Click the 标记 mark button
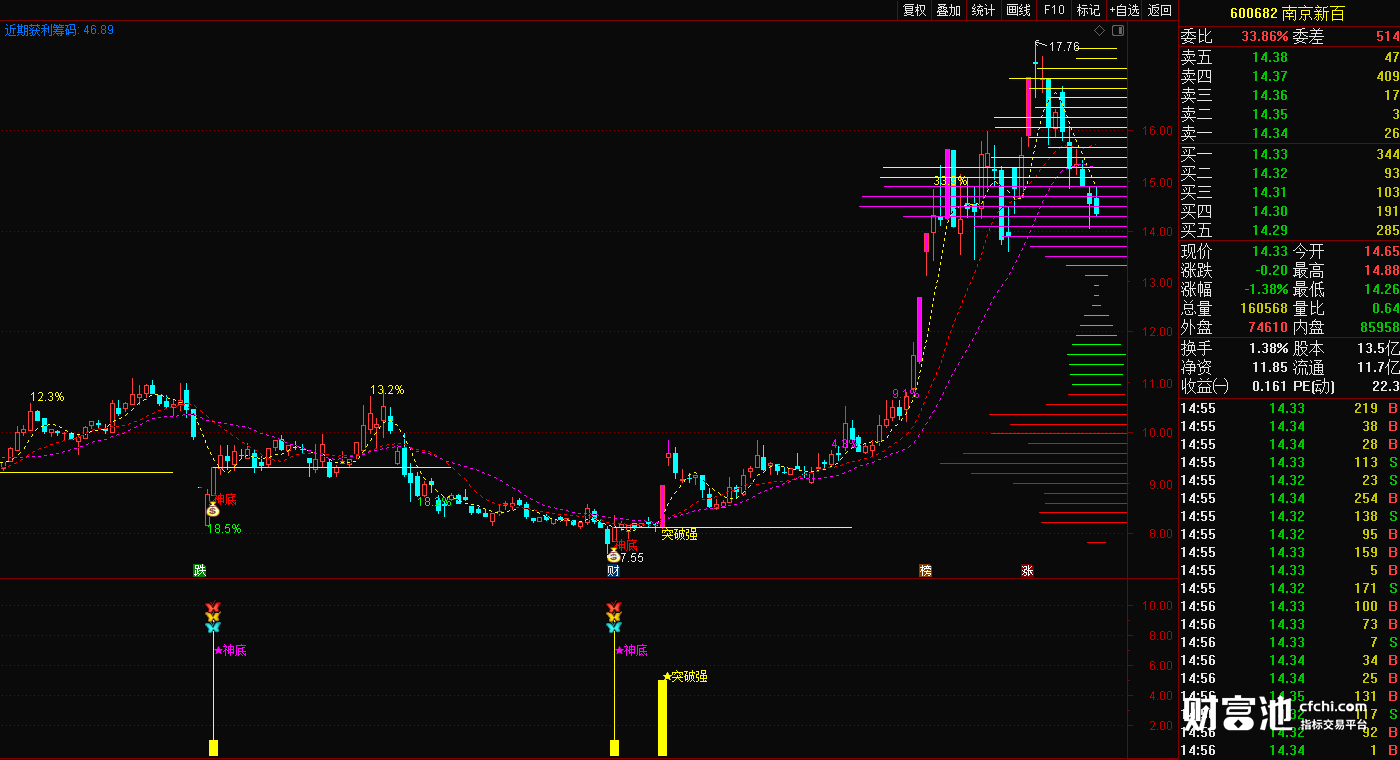Viewport: 1400px width, 760px height. 1088,10
